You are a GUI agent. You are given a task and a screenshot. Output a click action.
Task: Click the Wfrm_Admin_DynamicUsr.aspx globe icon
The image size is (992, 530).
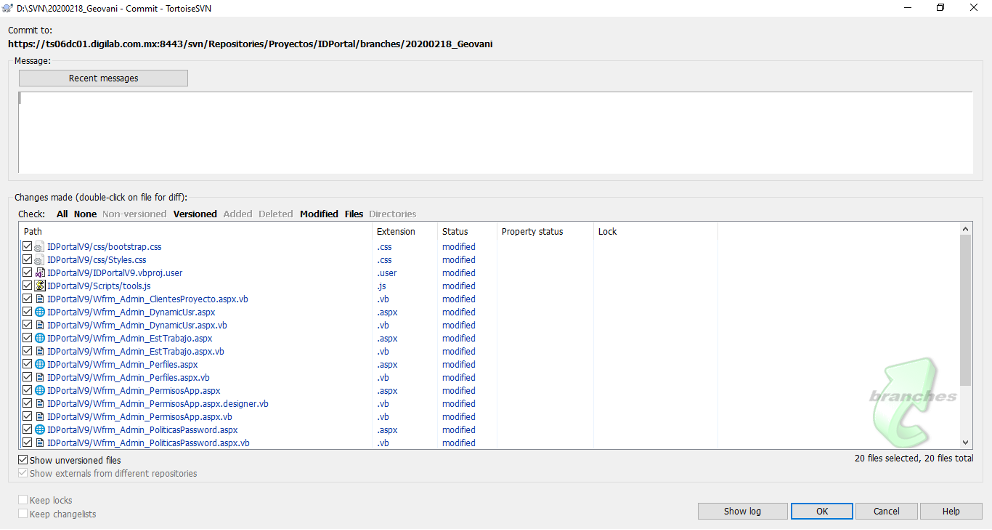(x=39, y=312)
